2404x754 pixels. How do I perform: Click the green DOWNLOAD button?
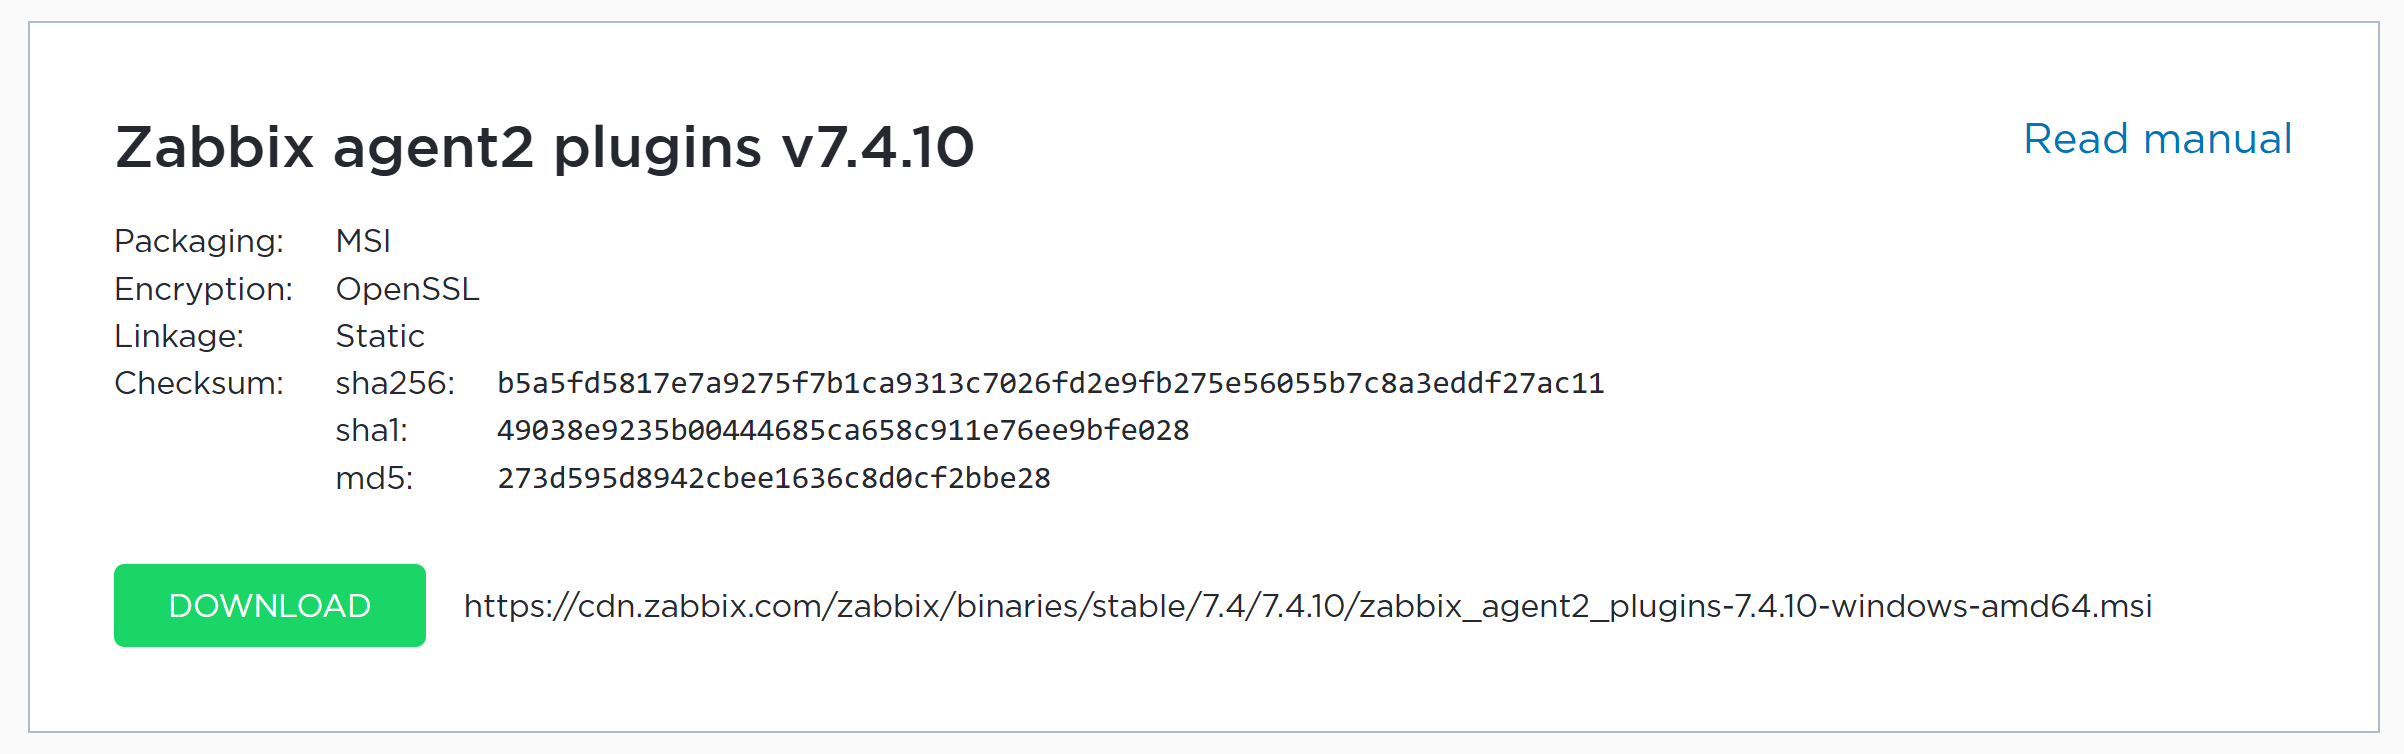click(270, 605)
